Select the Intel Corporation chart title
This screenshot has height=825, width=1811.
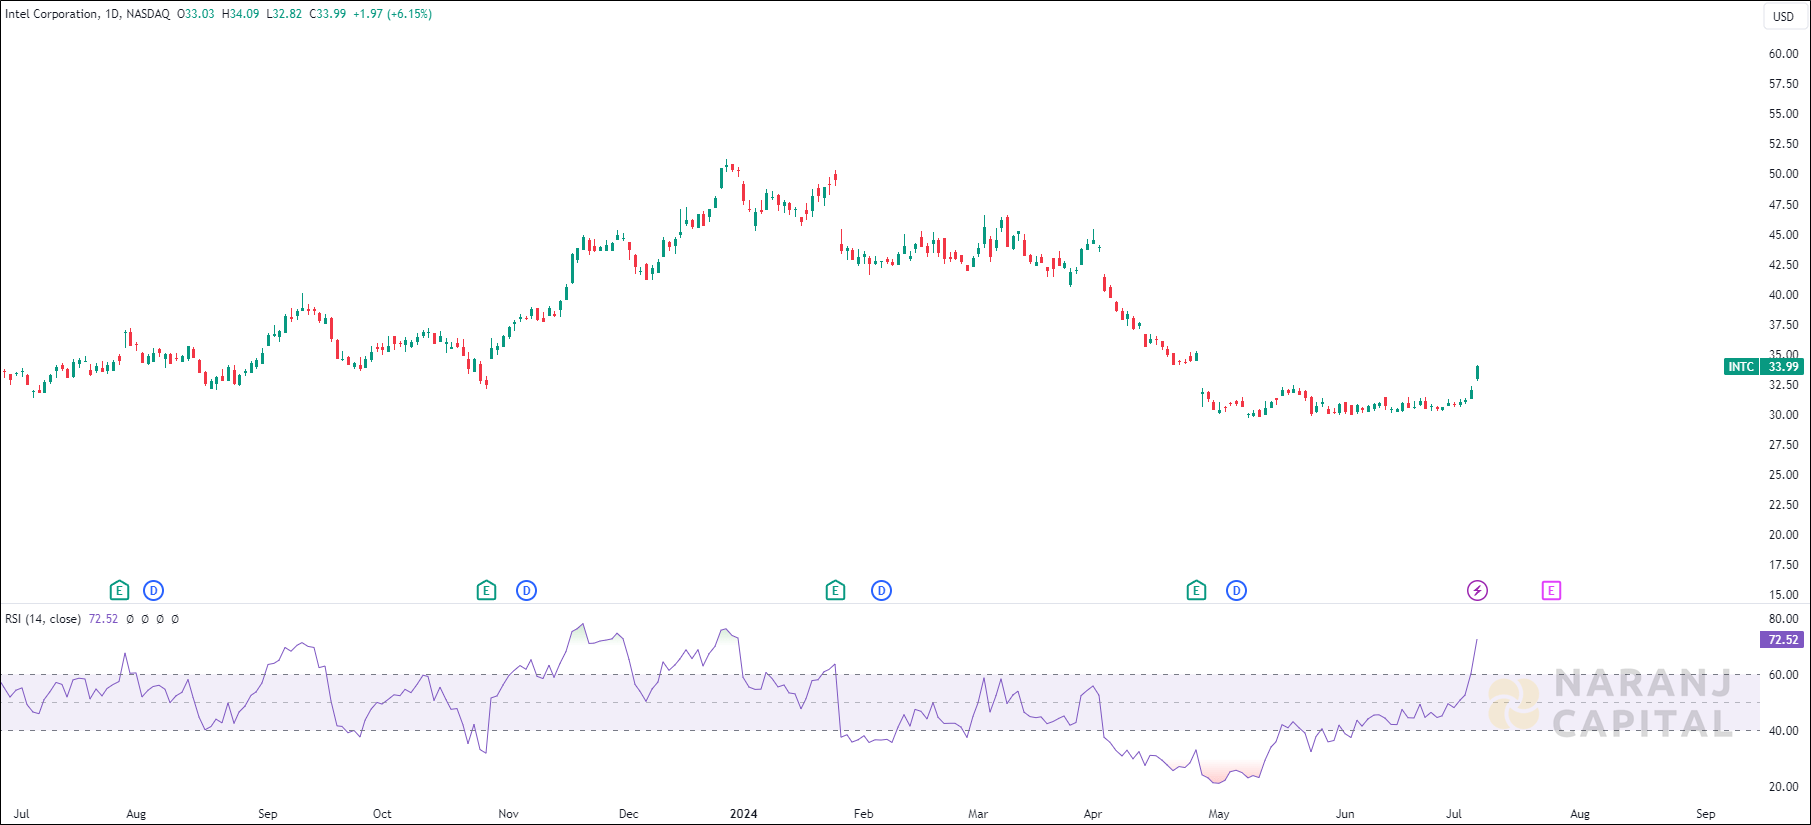click(52, 14)
